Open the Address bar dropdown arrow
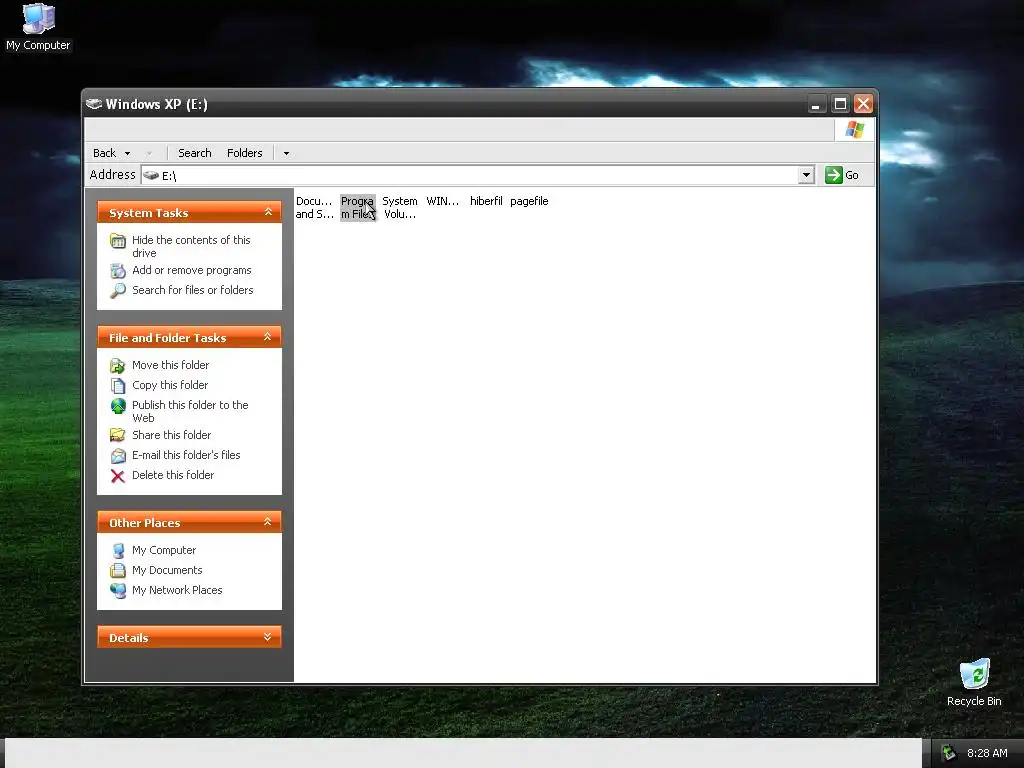This screenshot has width=1024, height=768. click(807, 175)
